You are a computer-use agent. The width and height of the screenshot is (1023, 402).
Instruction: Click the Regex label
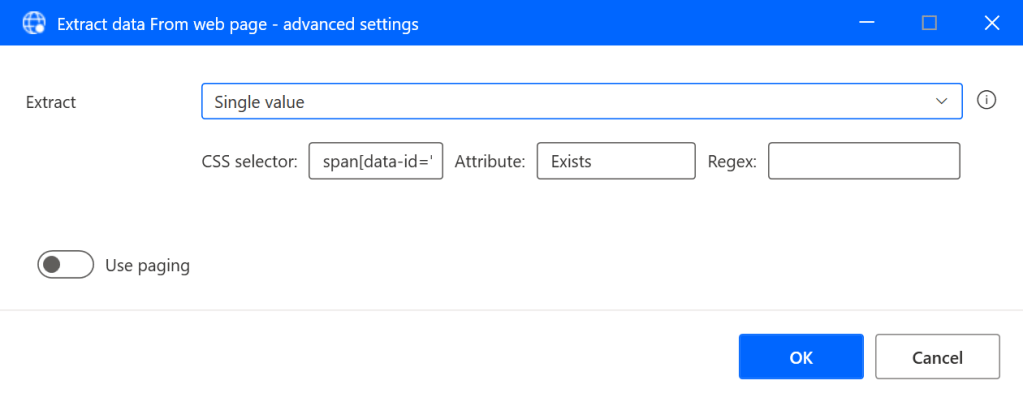(x=732, y=161)
